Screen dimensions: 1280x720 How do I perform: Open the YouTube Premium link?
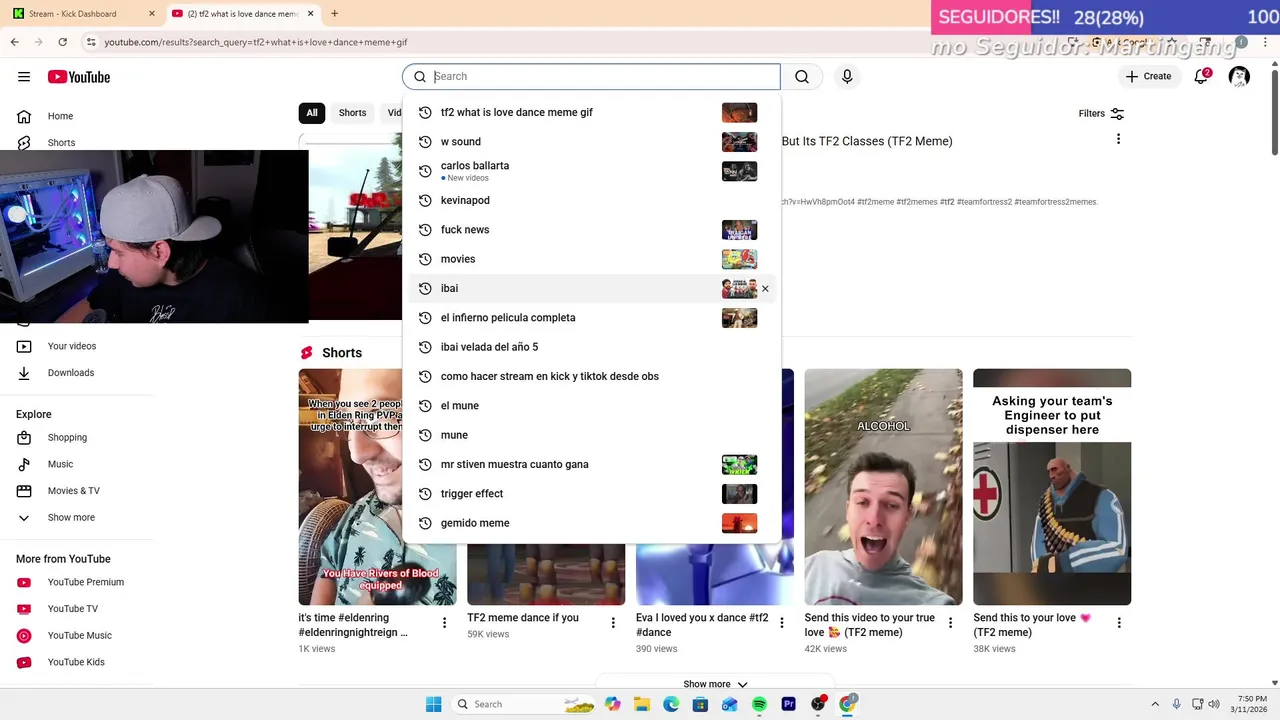point(85,582)
